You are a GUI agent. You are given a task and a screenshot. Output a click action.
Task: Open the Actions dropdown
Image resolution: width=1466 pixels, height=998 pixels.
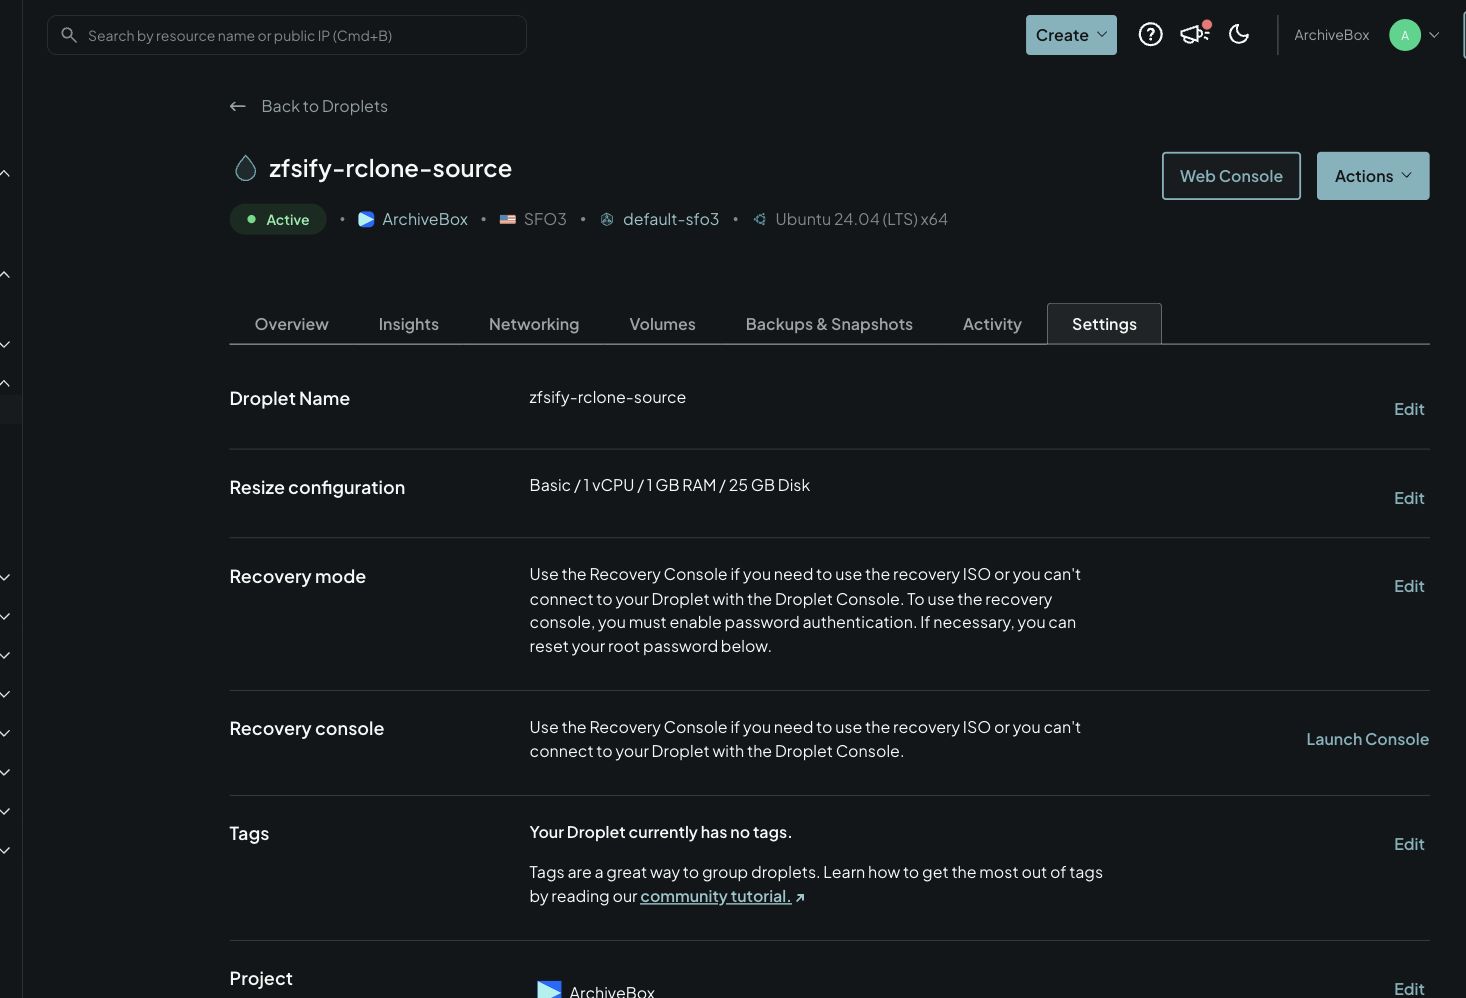(1373, 176)
